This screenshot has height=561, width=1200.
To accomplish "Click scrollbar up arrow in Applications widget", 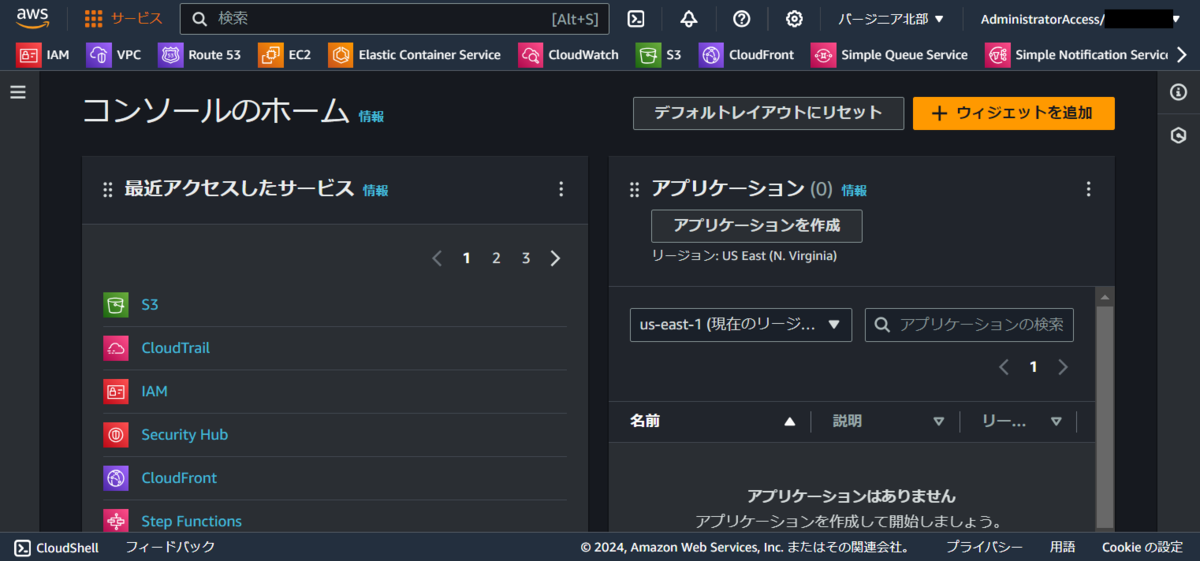I will (x=1105, y=297).
